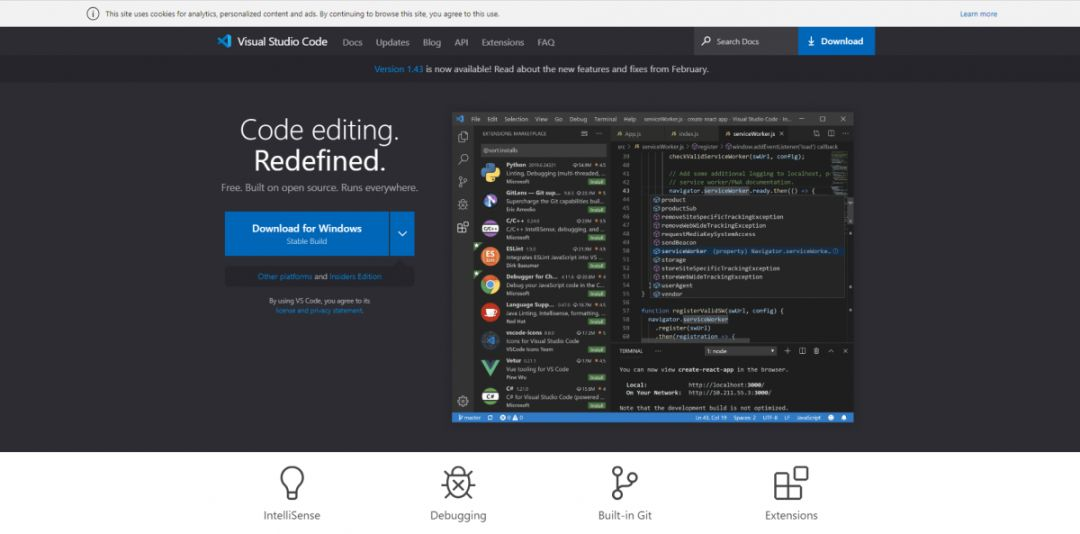Switch to the index.js editor tab in the hero screenshot
The height and width of the screenshot is (534, 1080).
689,134
